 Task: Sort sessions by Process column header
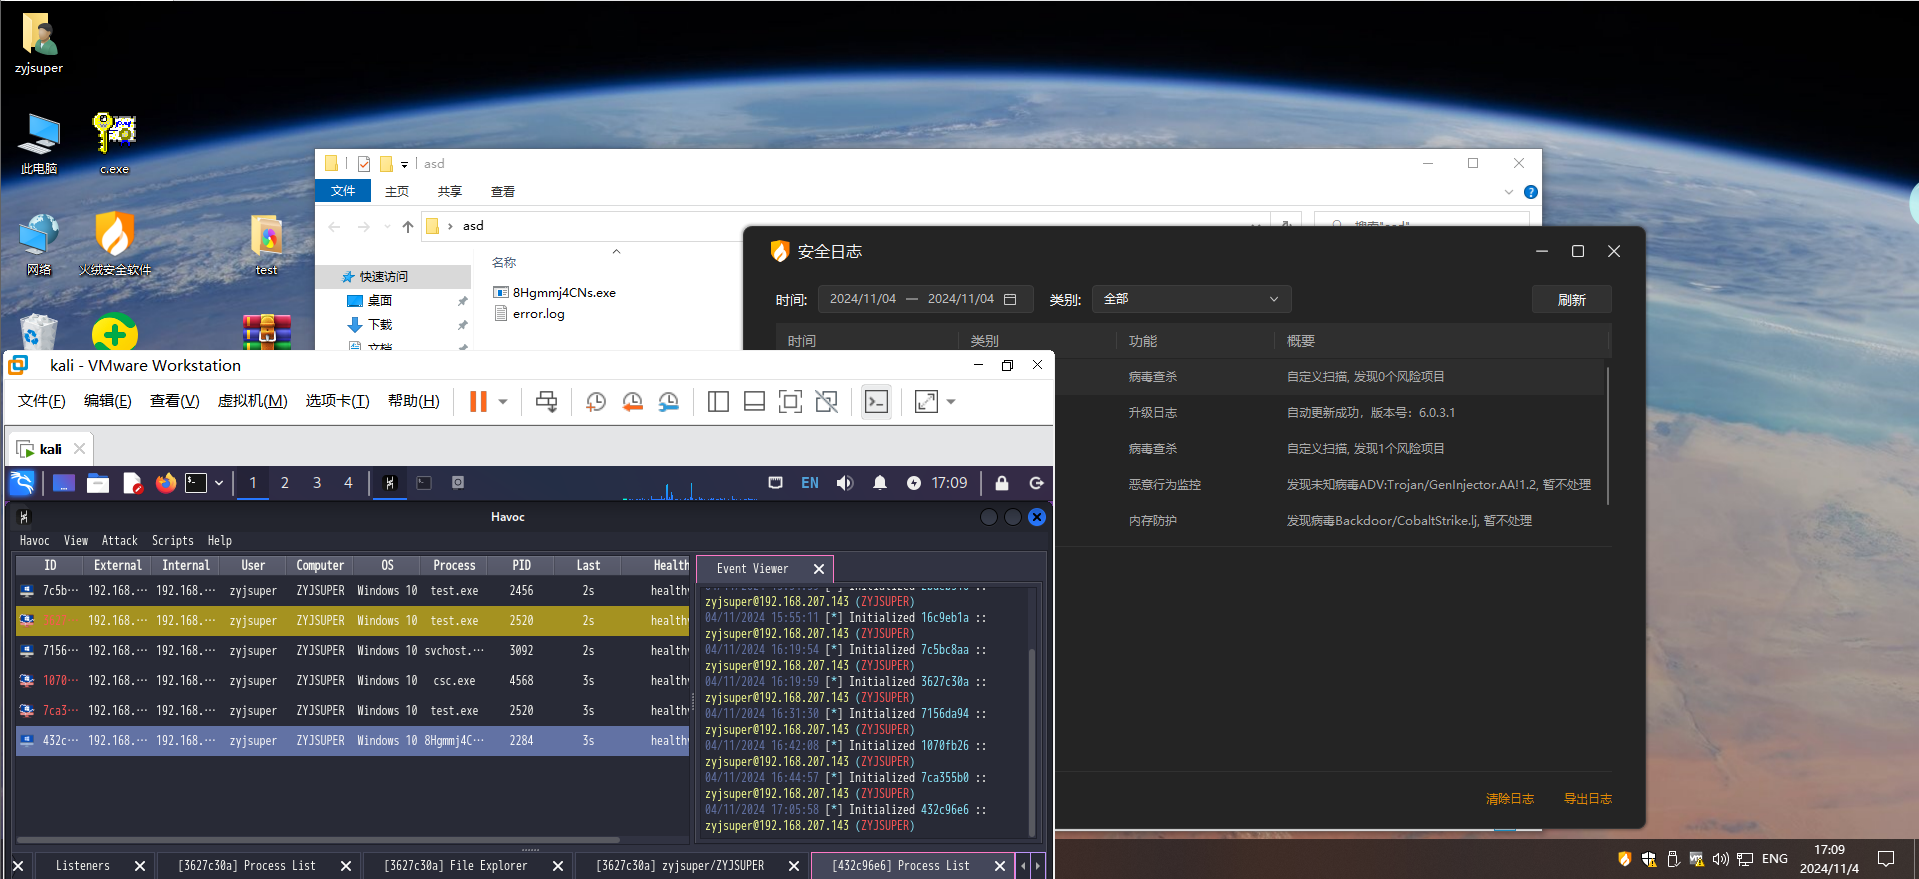pos(454,566)
